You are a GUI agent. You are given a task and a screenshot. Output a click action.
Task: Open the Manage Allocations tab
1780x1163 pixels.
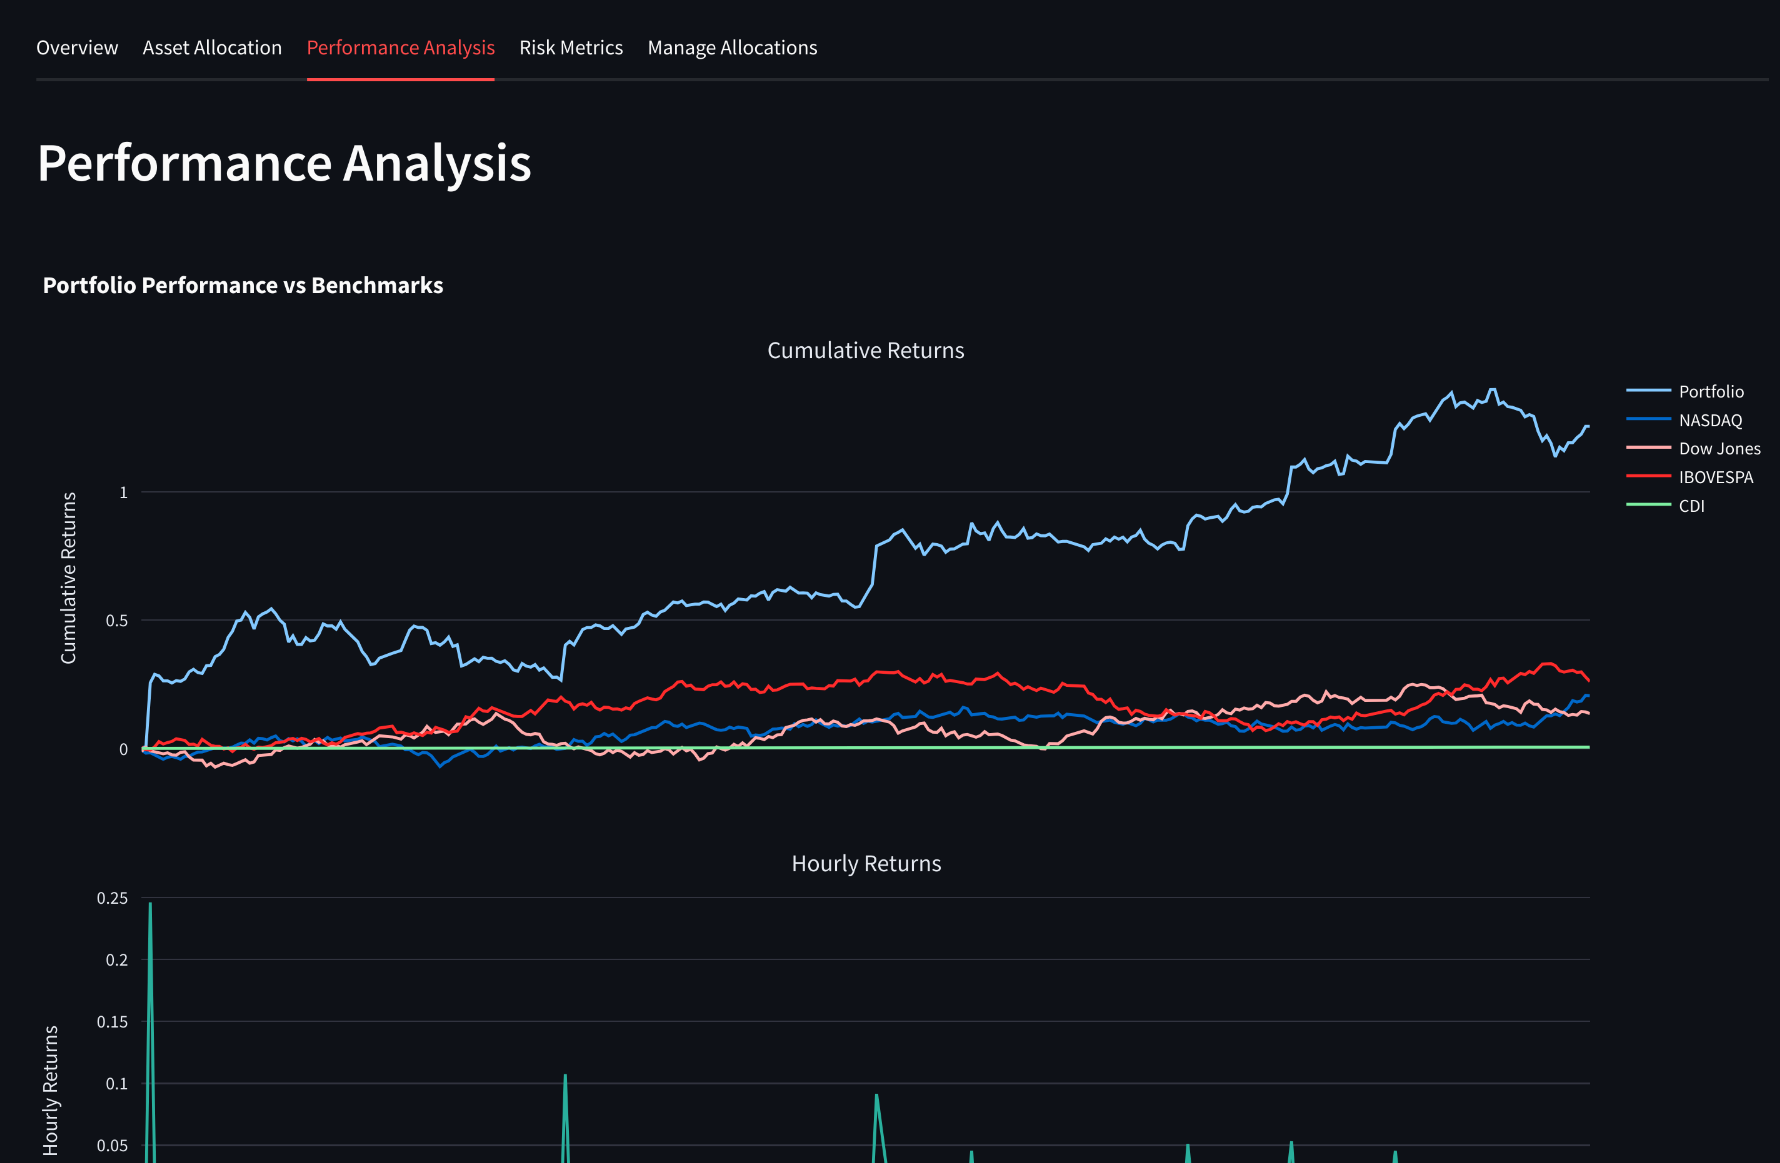[732, 48]
